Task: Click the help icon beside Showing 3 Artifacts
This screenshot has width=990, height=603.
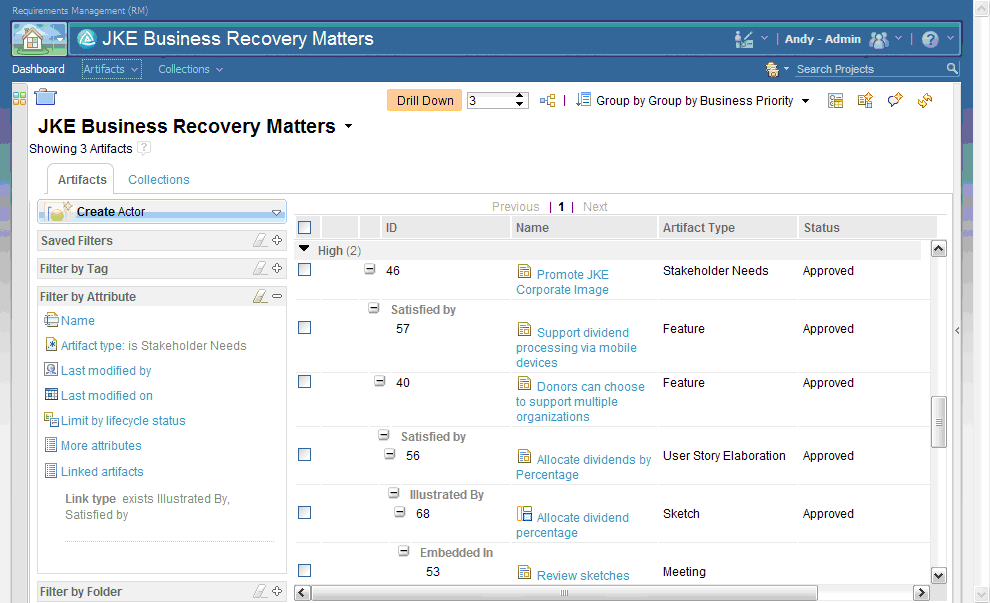Action: pyautogui.click(x=144, y=148)
